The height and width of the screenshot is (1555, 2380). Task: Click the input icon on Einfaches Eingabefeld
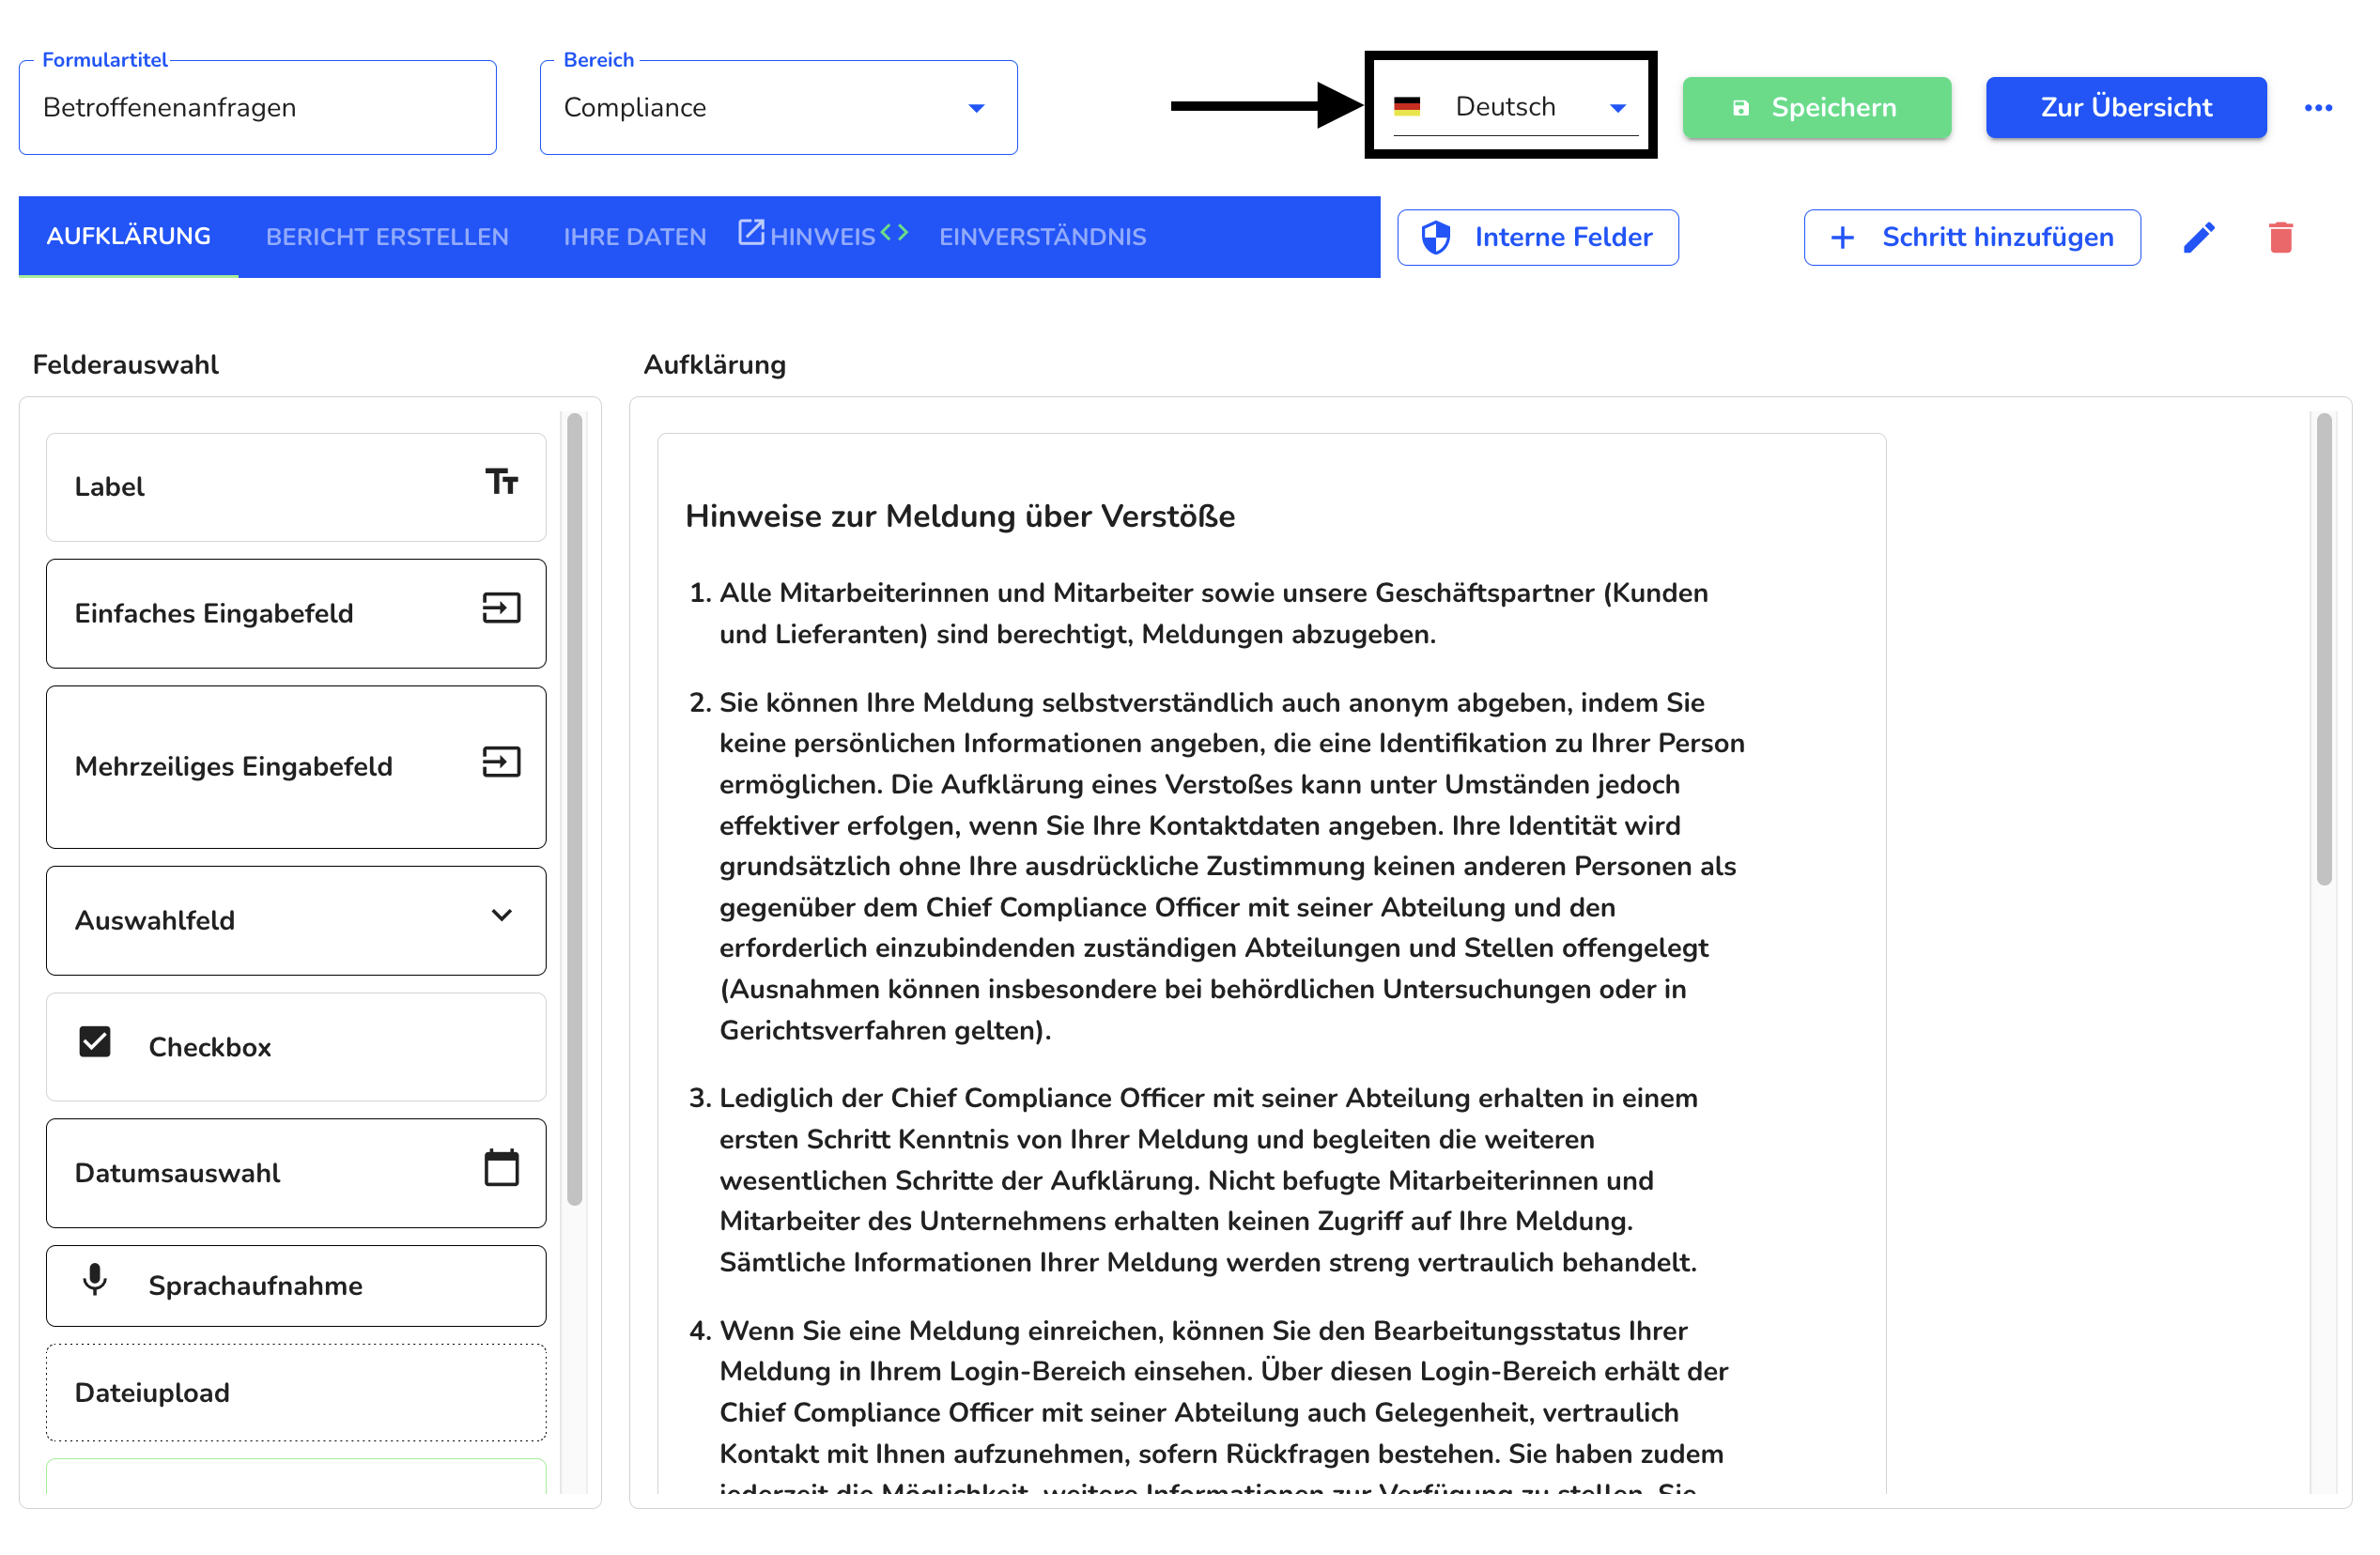pos(502,607)
